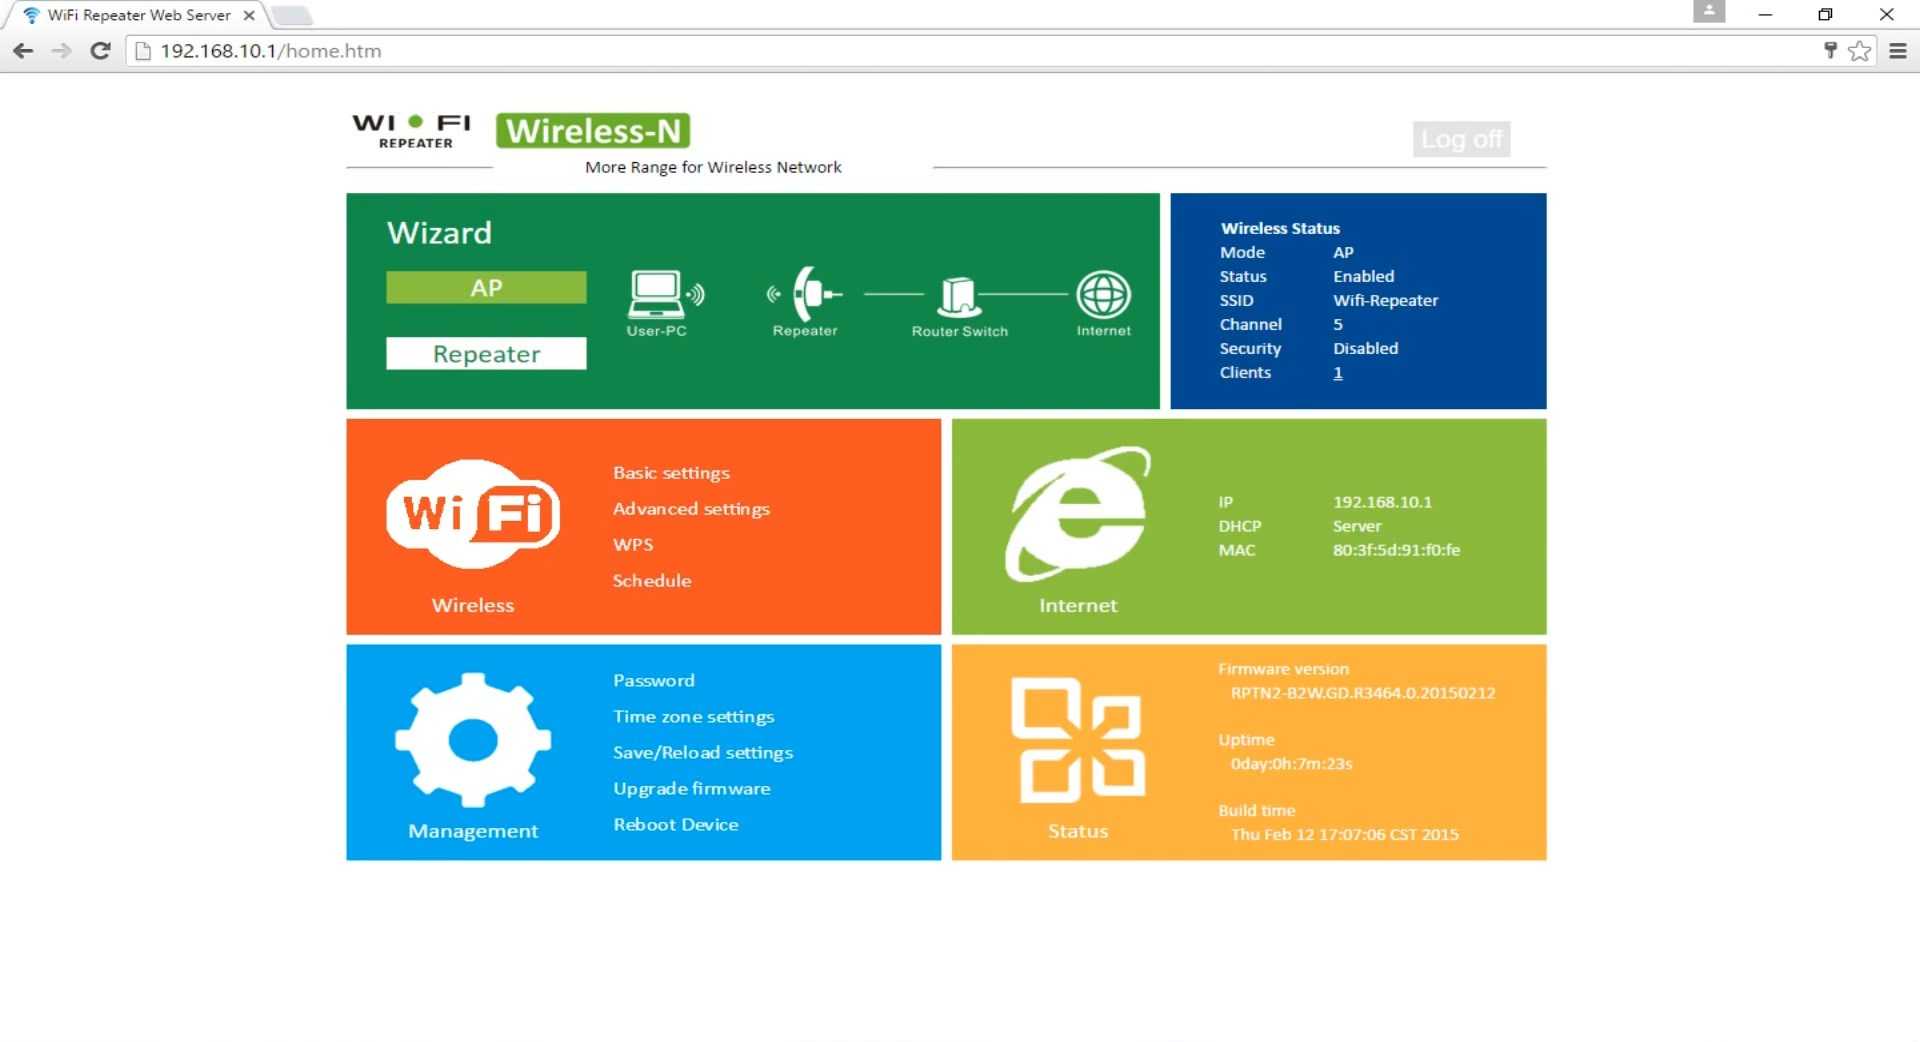Select AP mode in the Wizard

pos(486,287)
